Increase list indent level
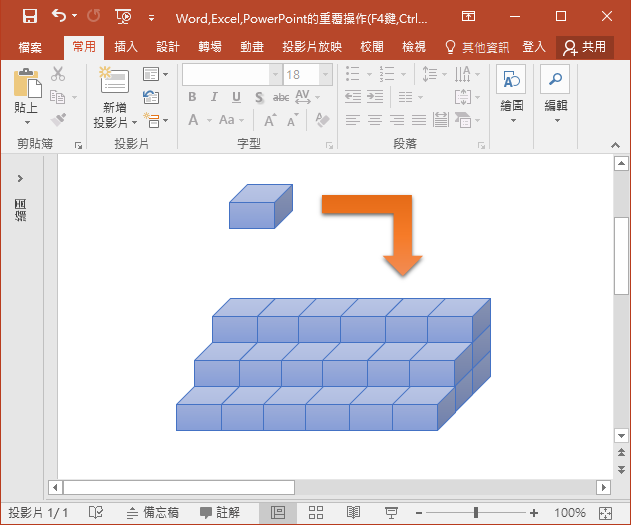The image size is (631, 525). [x=375, y=97]
